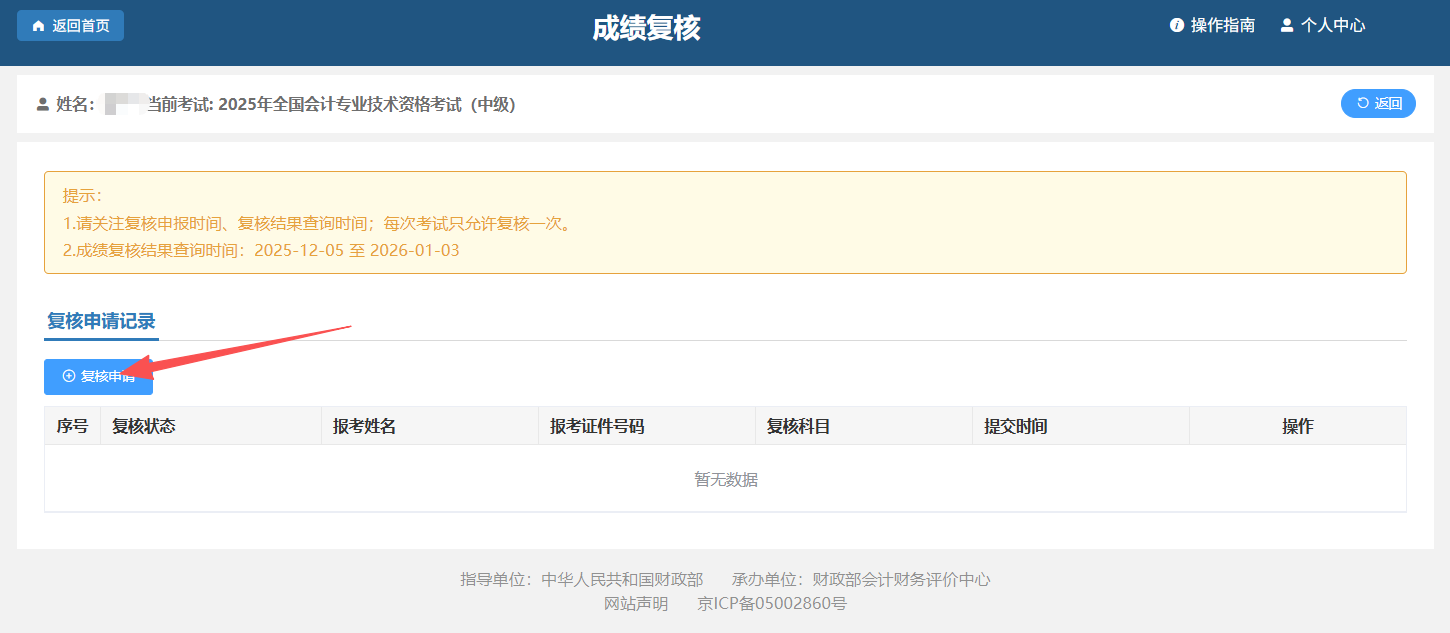Open the 网站声明 footer link
Image resolution: width=1450 pixels, height=633 pixels.
[636, 603]
